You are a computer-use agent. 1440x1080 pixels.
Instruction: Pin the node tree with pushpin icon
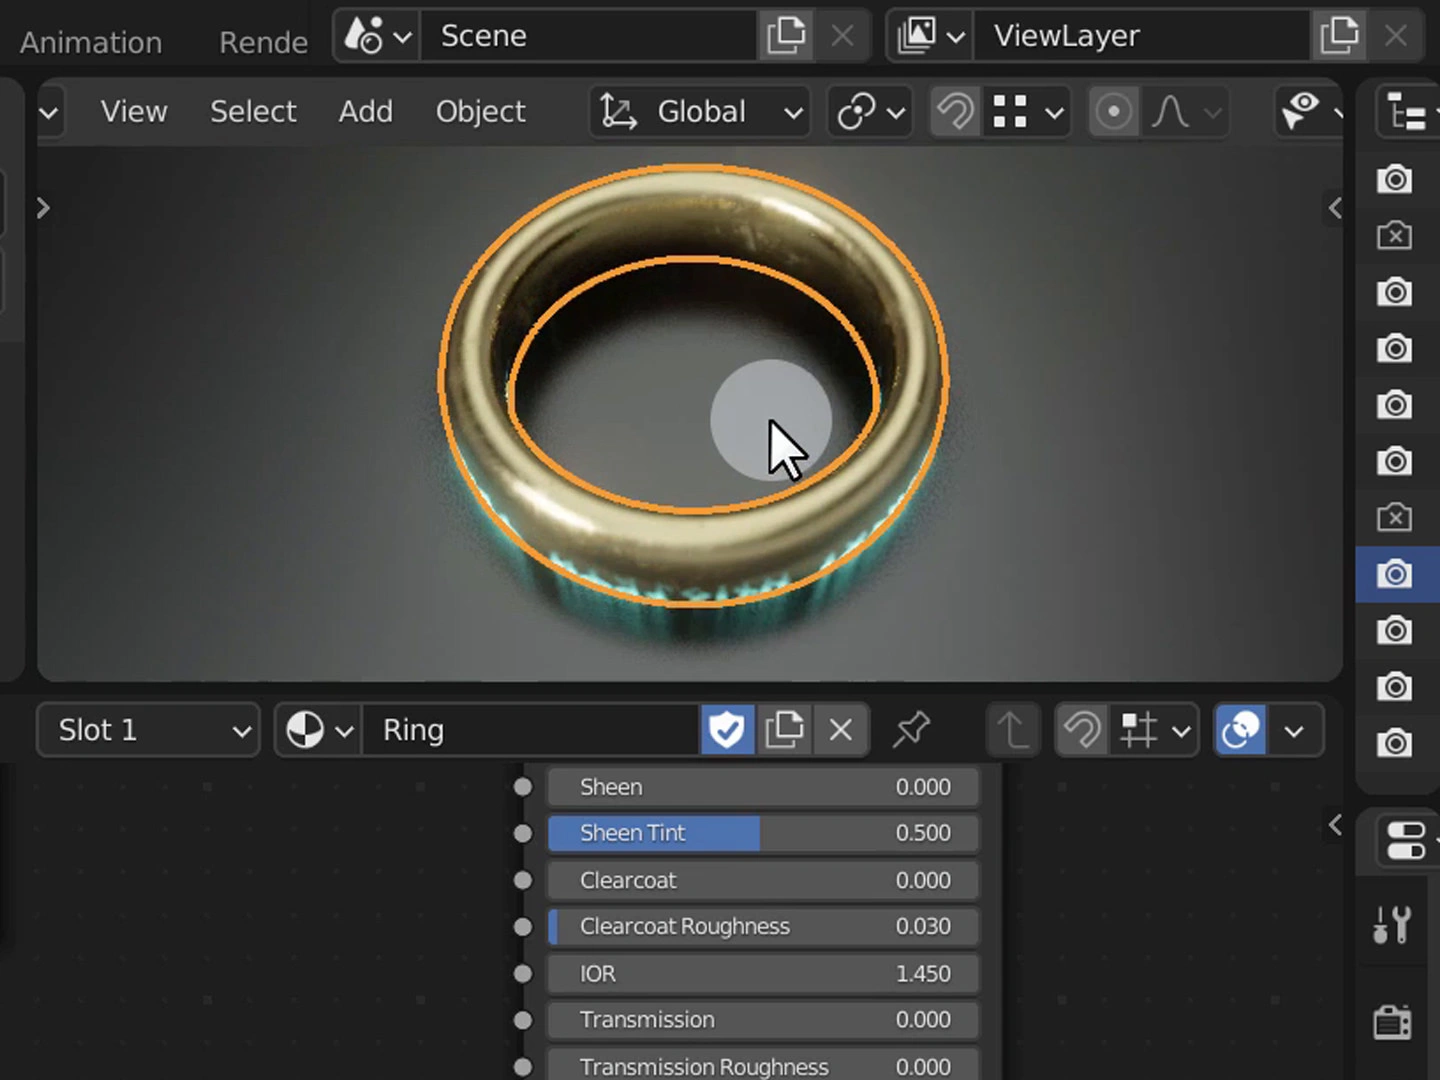tap(911, 731)
